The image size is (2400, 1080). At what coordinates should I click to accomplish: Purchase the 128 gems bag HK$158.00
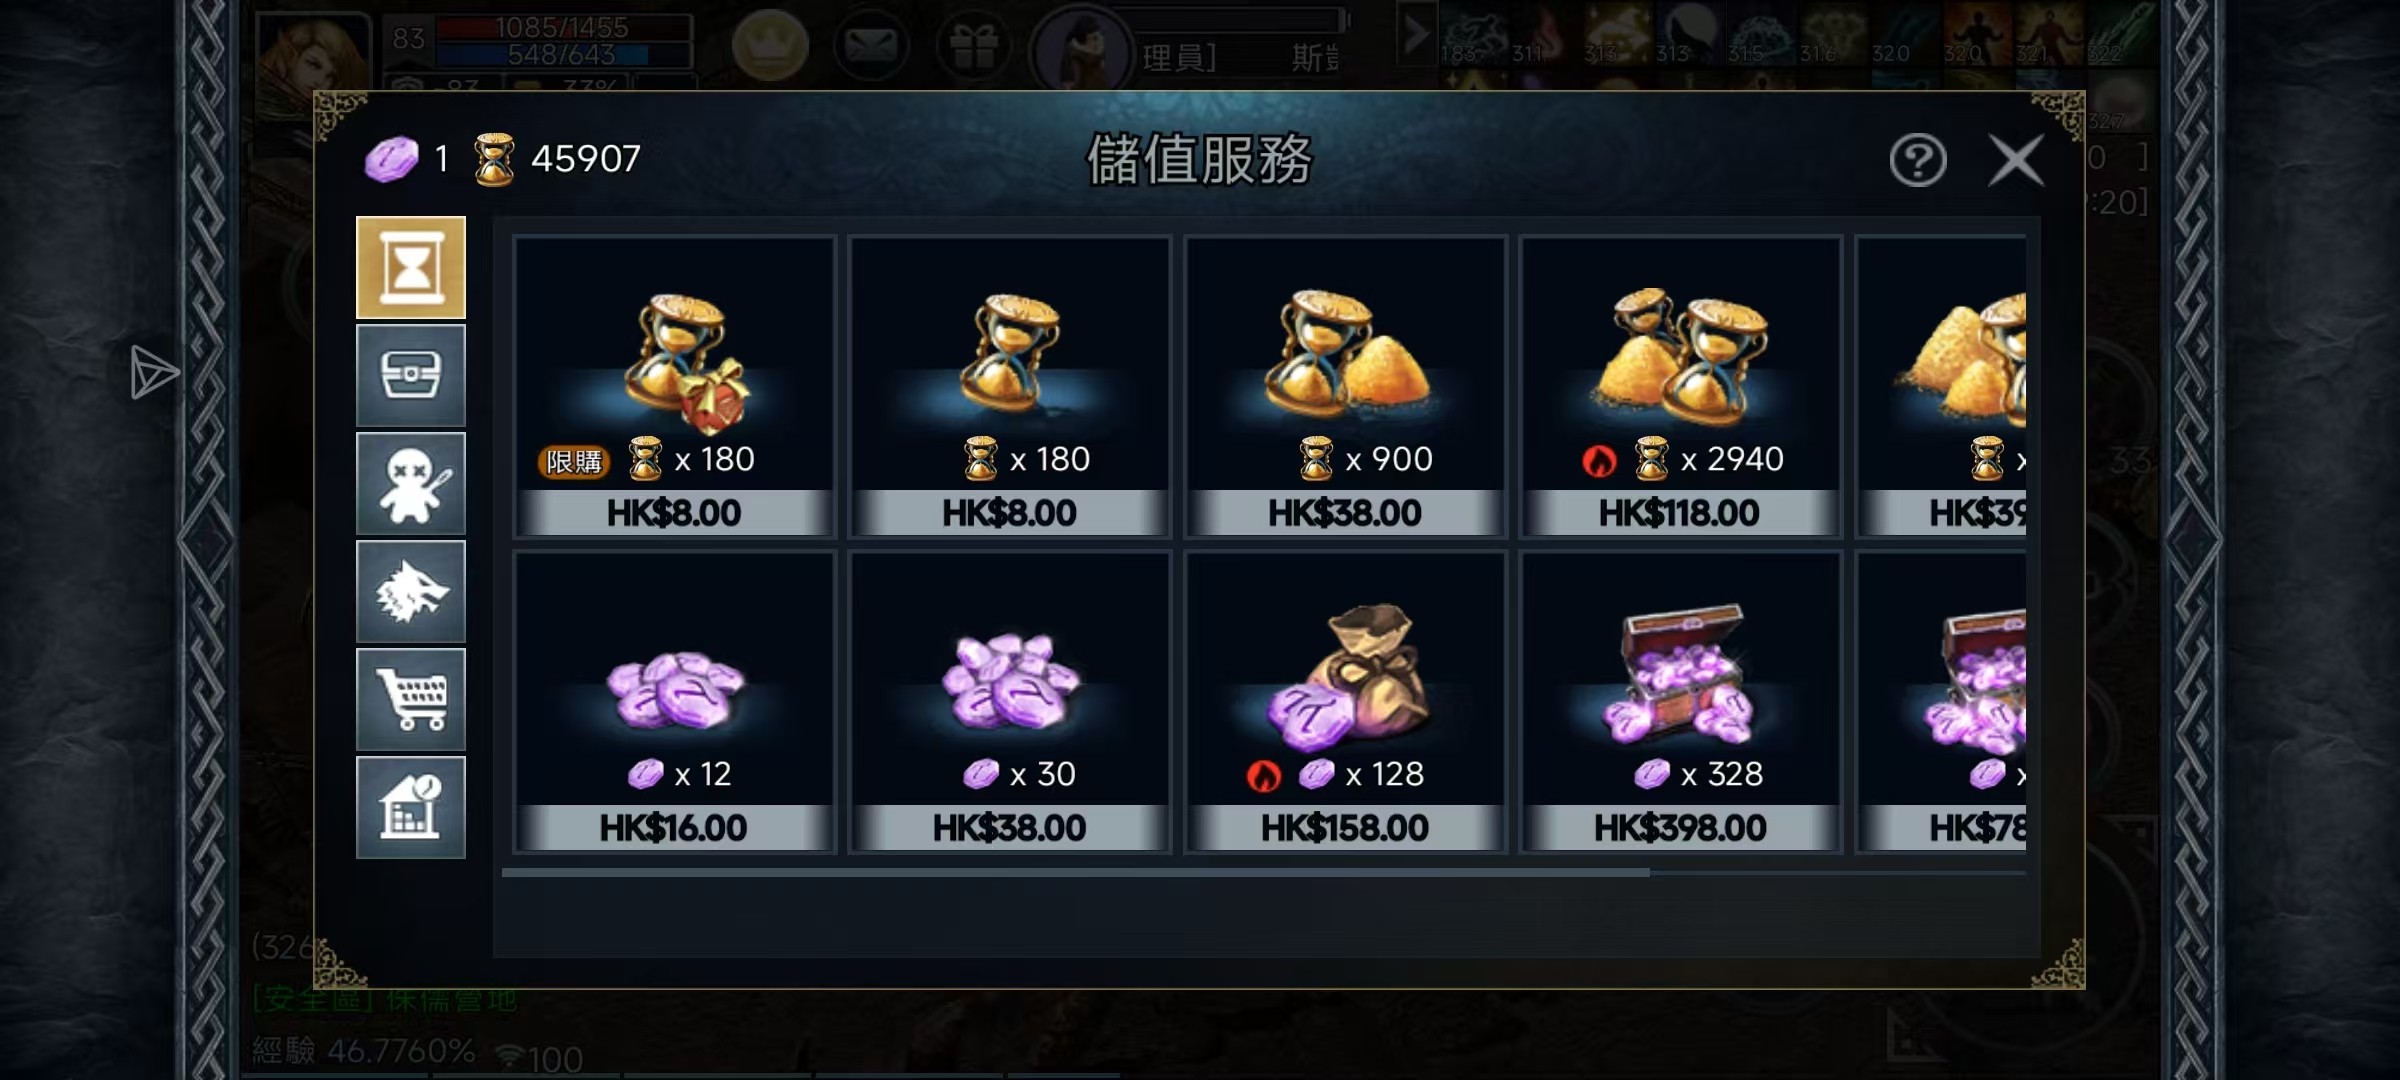click(x=1345, y=702)
